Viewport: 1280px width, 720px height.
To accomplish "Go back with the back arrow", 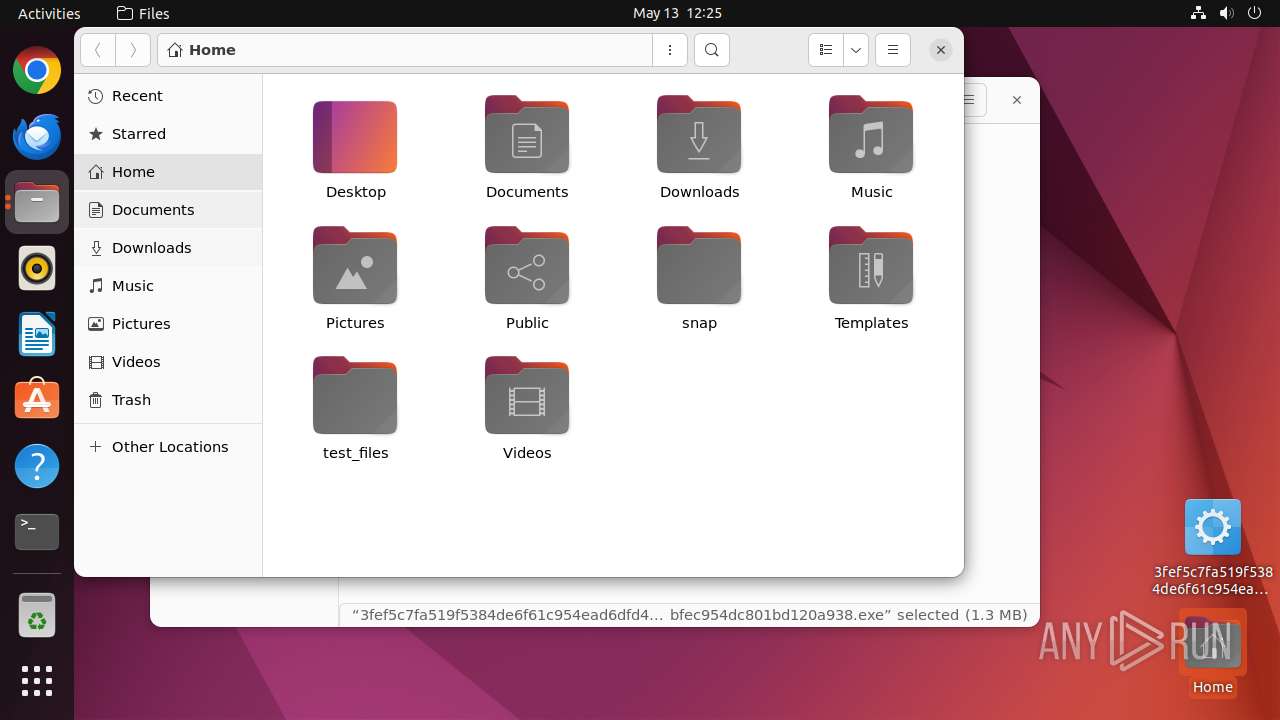I will 98,50.
